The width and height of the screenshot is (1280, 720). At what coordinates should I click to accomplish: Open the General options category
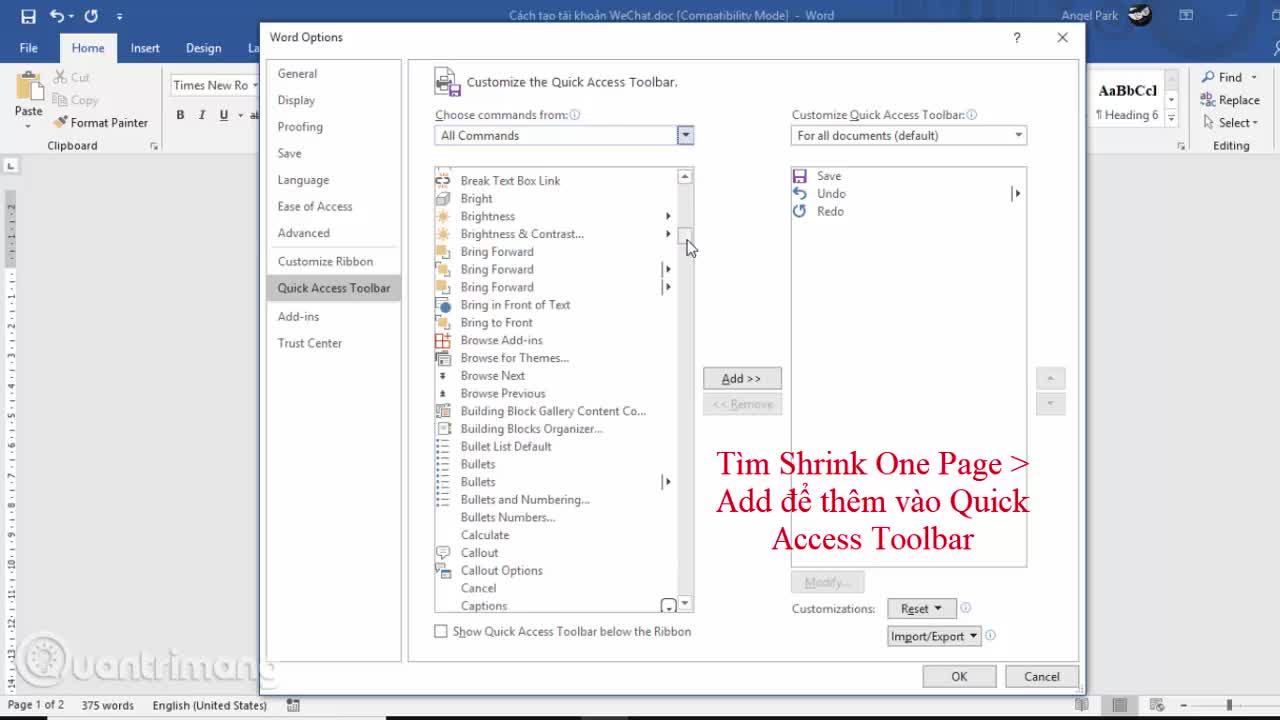point(297,74)
